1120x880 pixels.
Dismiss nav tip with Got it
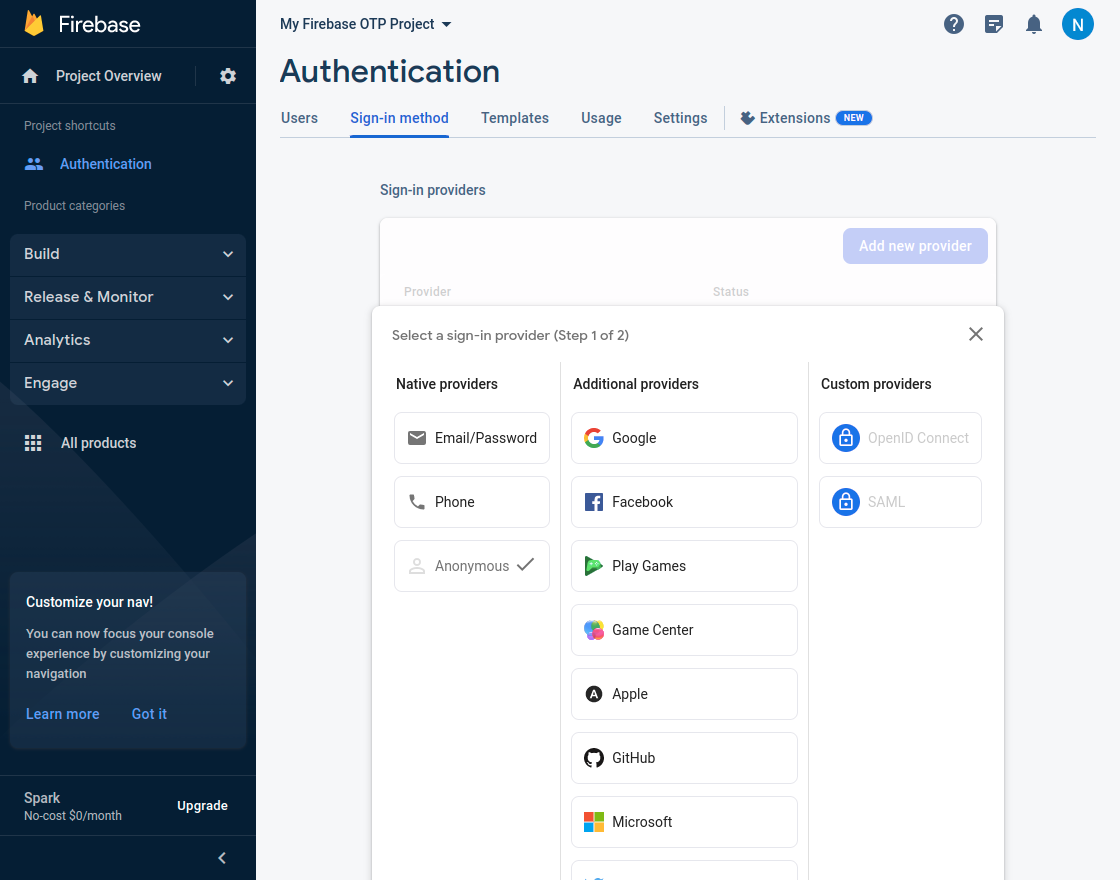point(149,714)
